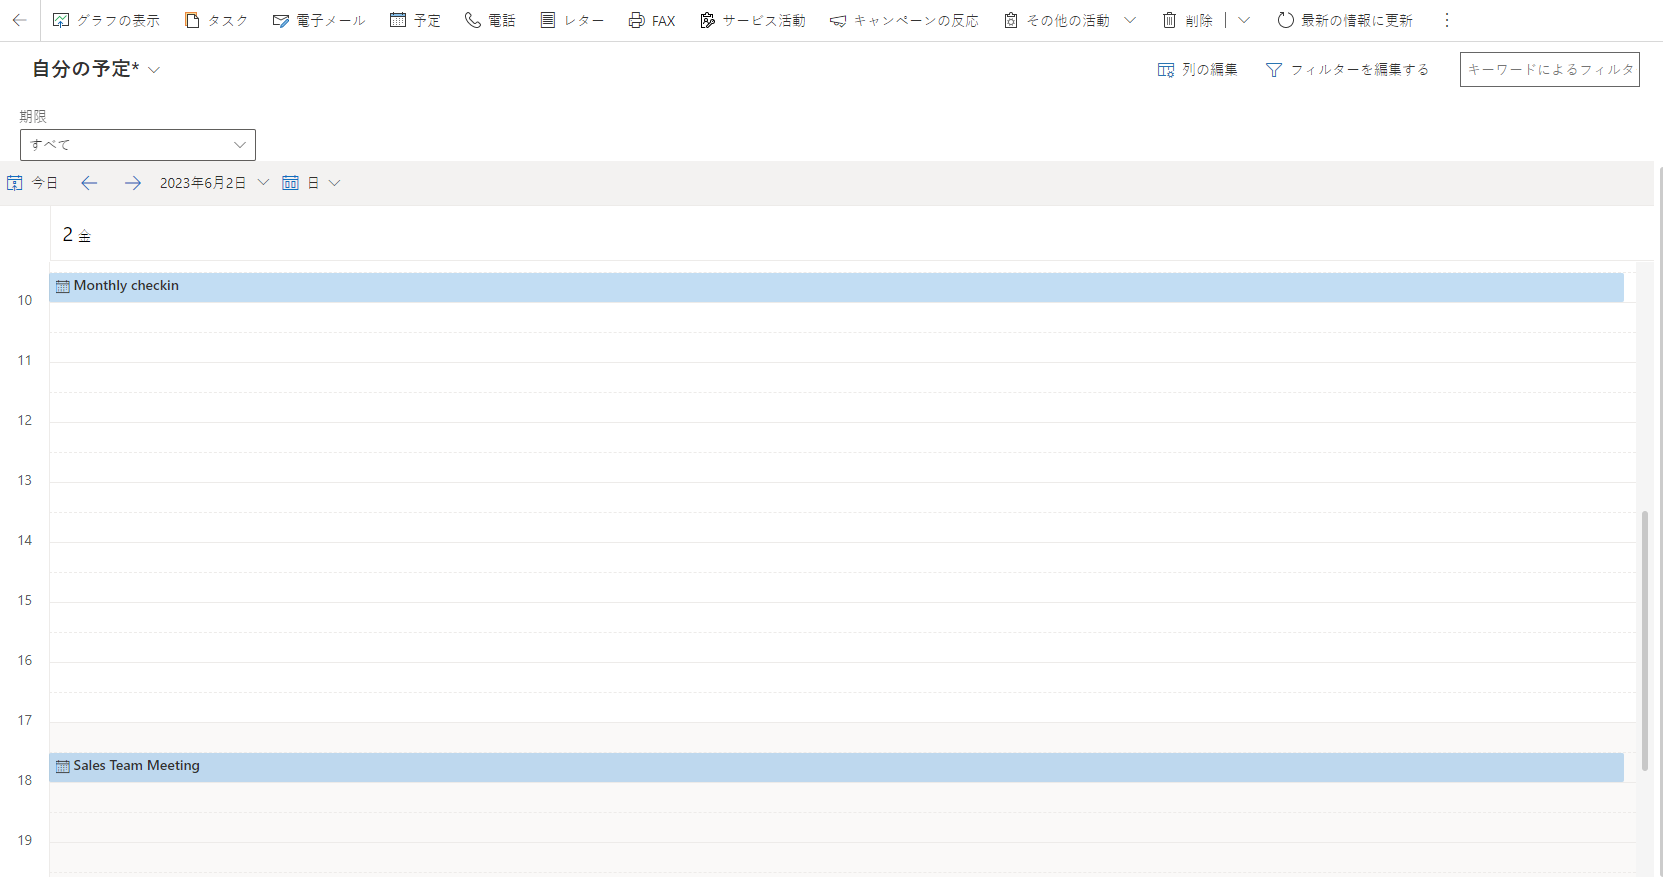Image resolution: width=1663 pixels, height=877 pixels.
Task: Click the 14 hour label
Action: pyautogui.click(x=25, y=540)
